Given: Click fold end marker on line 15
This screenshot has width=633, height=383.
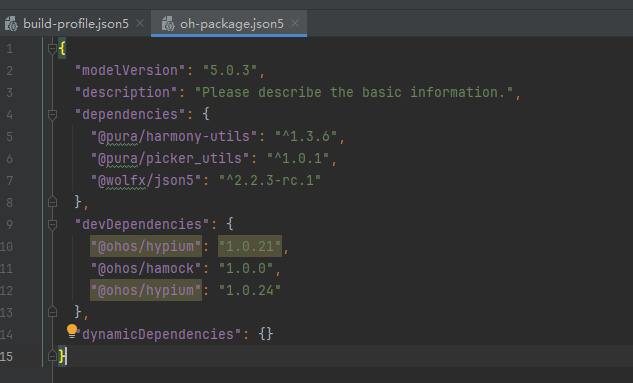Looking at the screenshot, I should [x=52, y=356].
